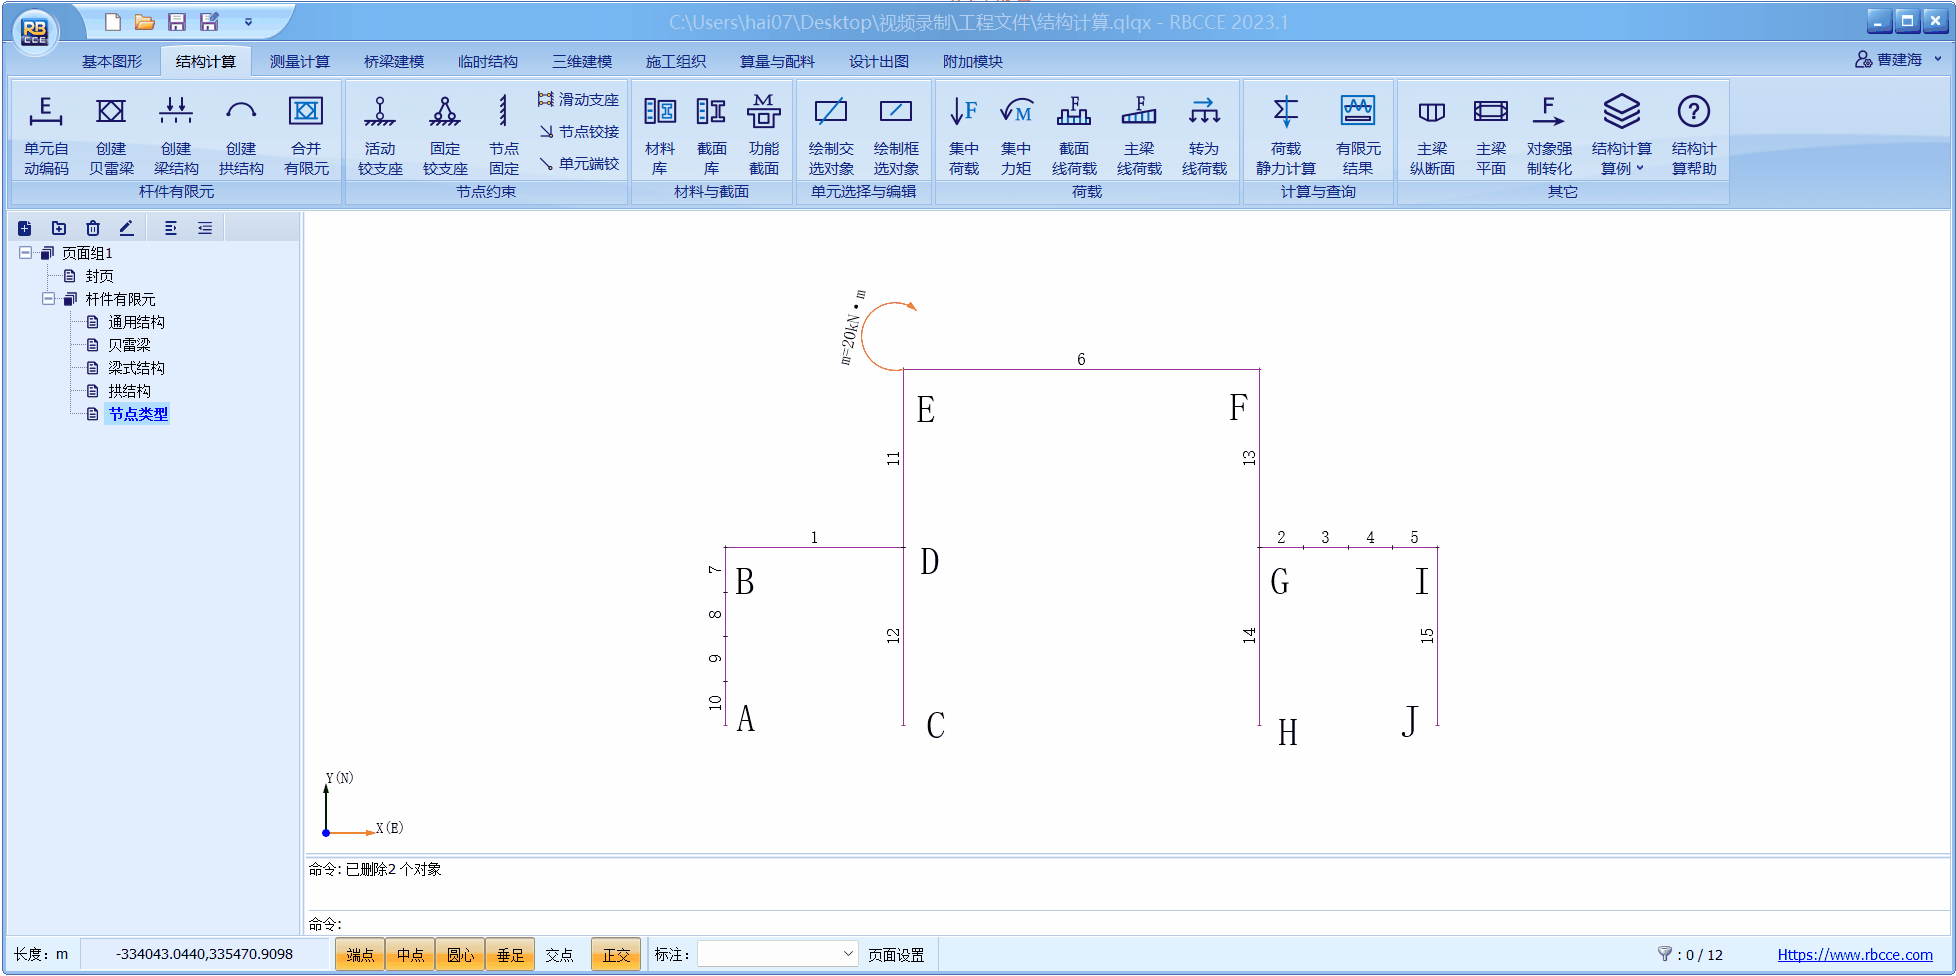Open the 标注 annotation dropdown

click(x=847, y=954)
